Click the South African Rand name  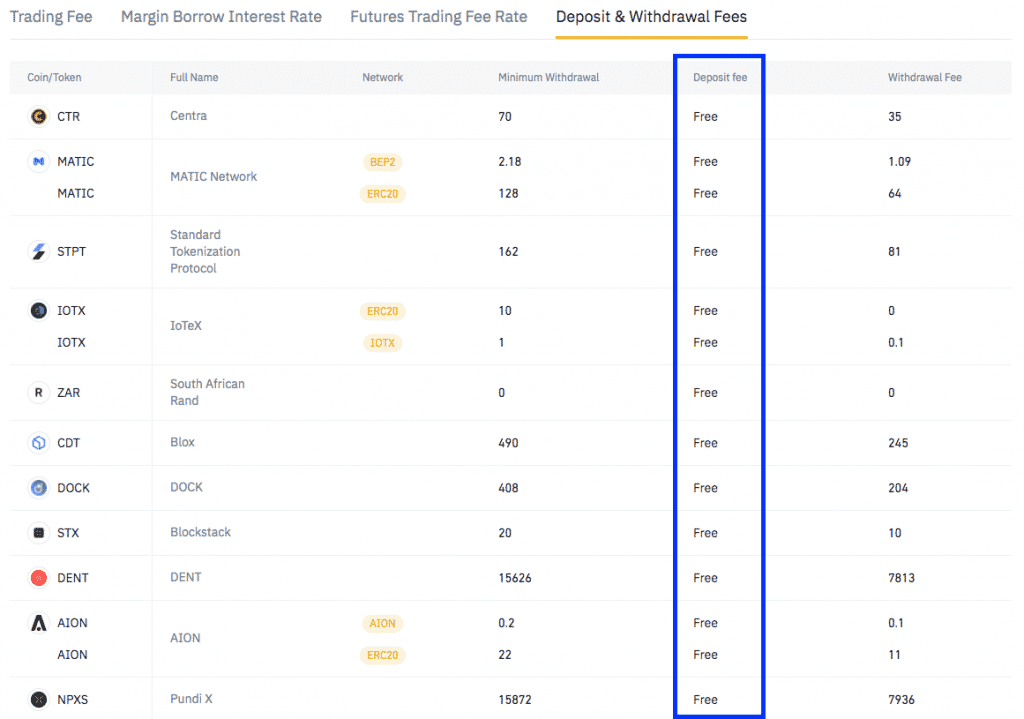[x=207, y=392]
